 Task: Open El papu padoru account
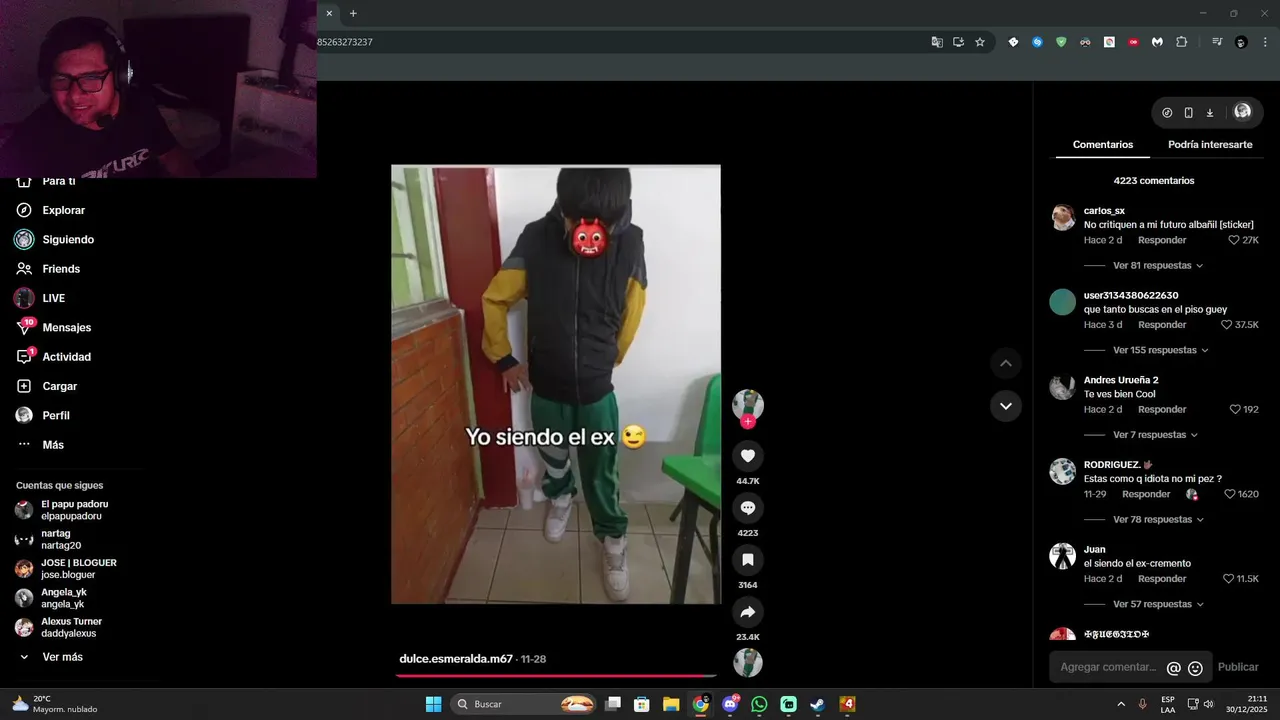pyautogui.click(x=62, y=510)
